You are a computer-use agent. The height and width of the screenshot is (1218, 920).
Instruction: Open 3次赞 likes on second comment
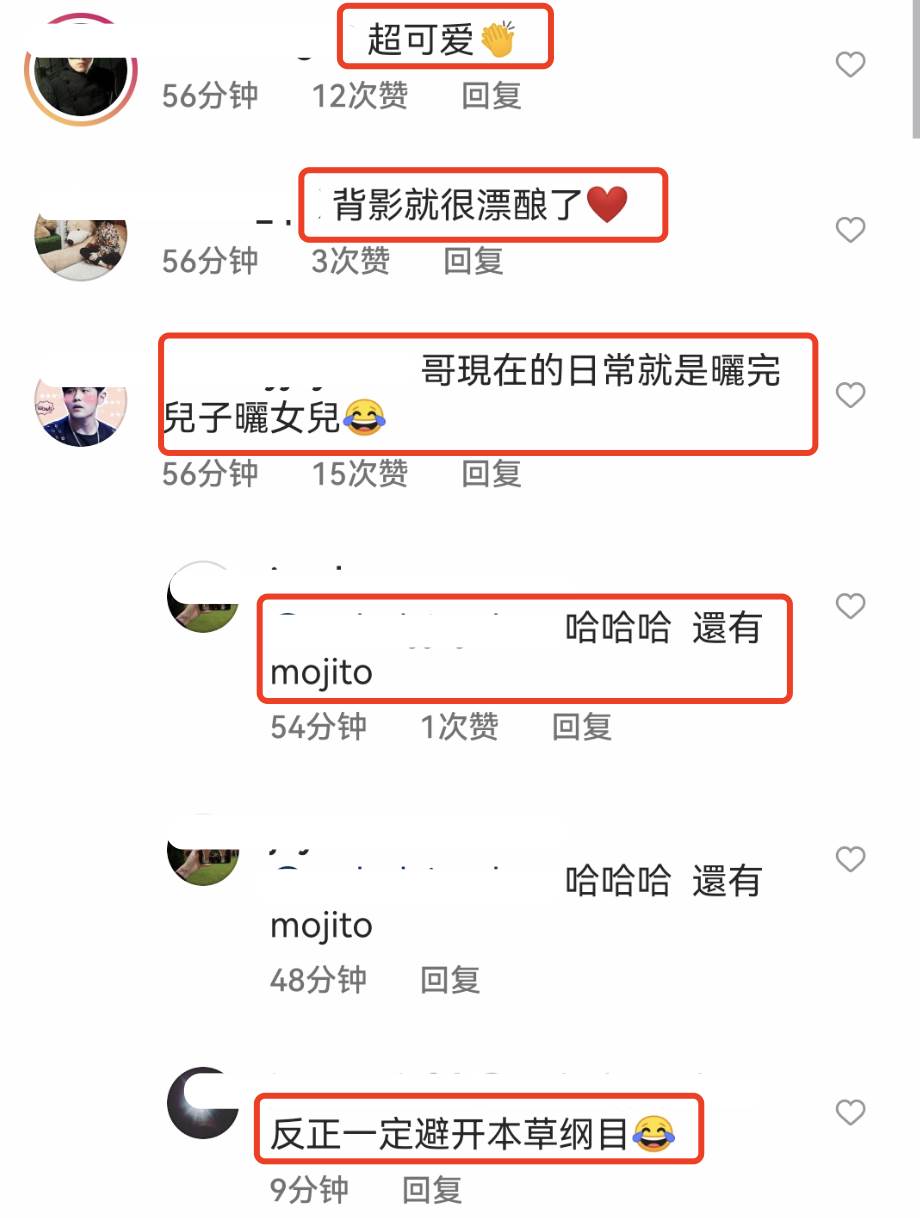click(351, 261)
